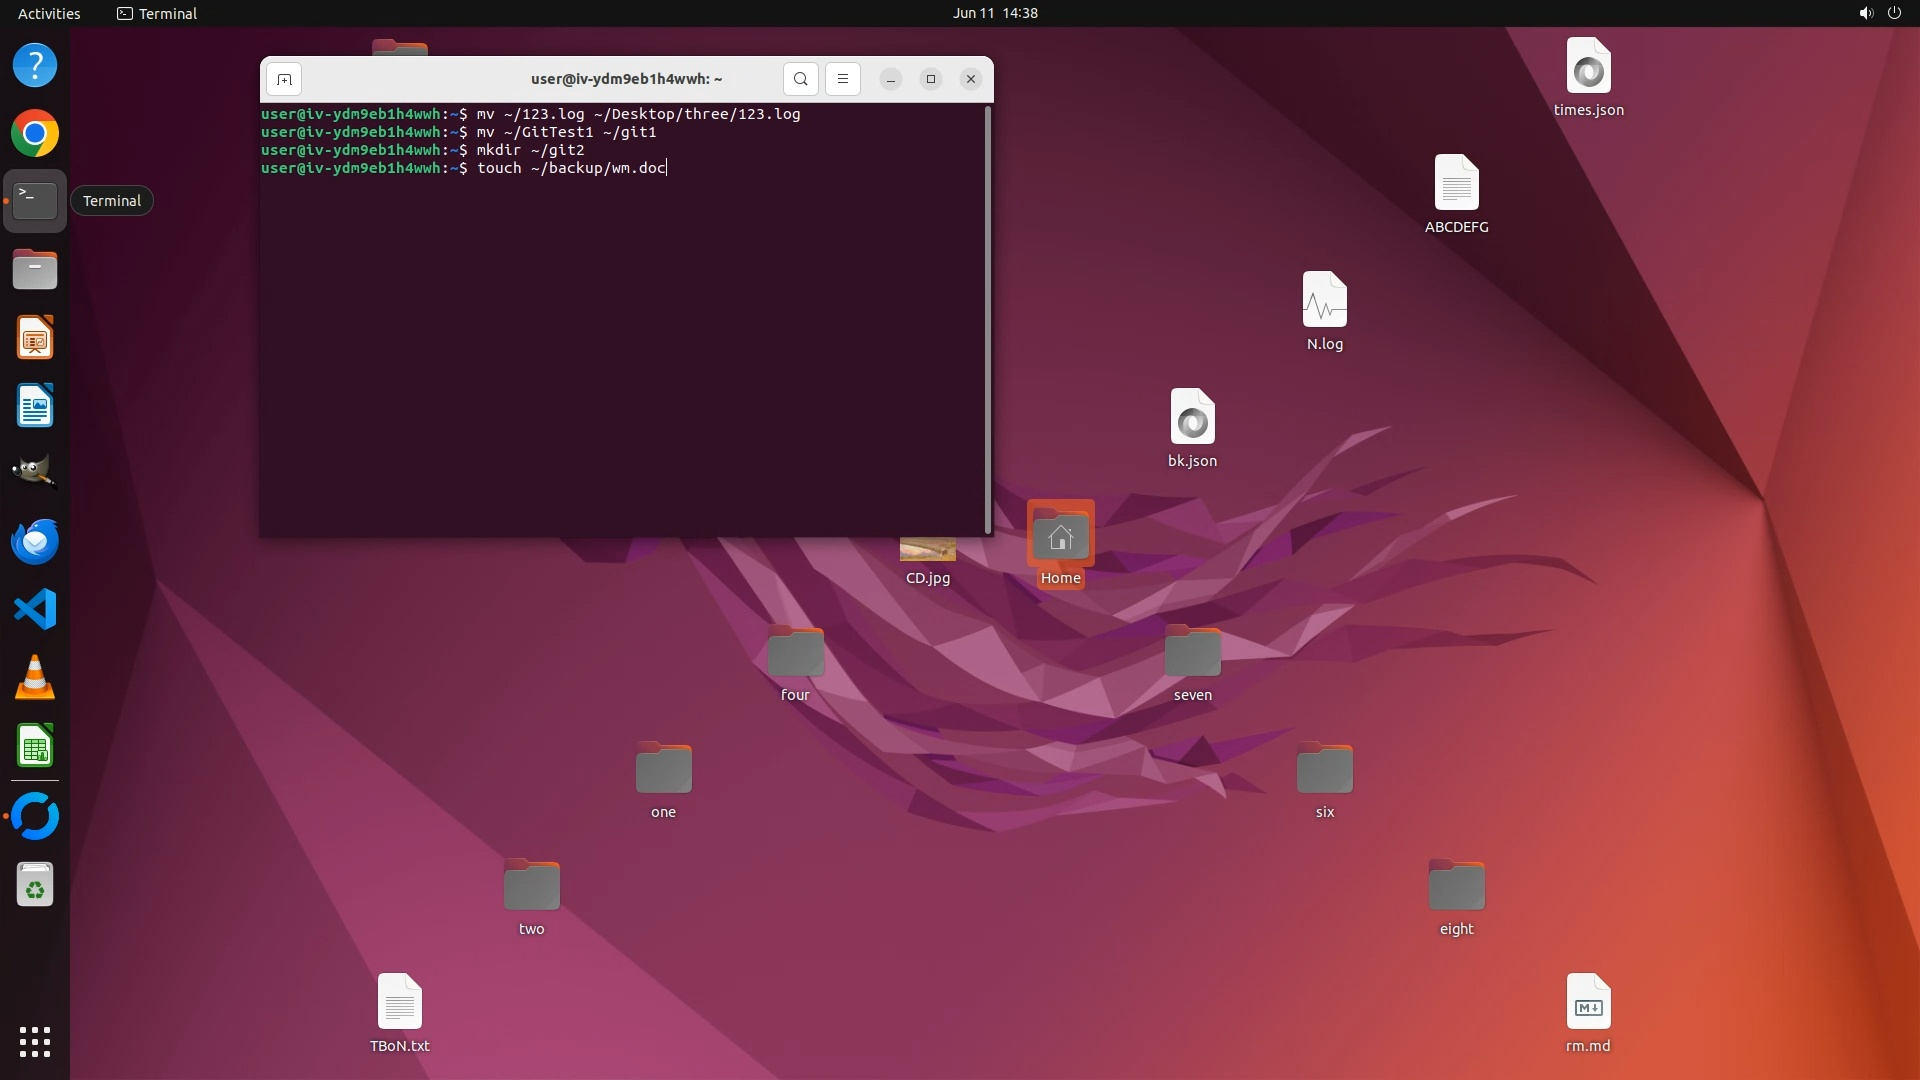This screenshot has width=1920, height=1080.
Task: Show Applications grid button
Action: click(x=35, y=1042)
